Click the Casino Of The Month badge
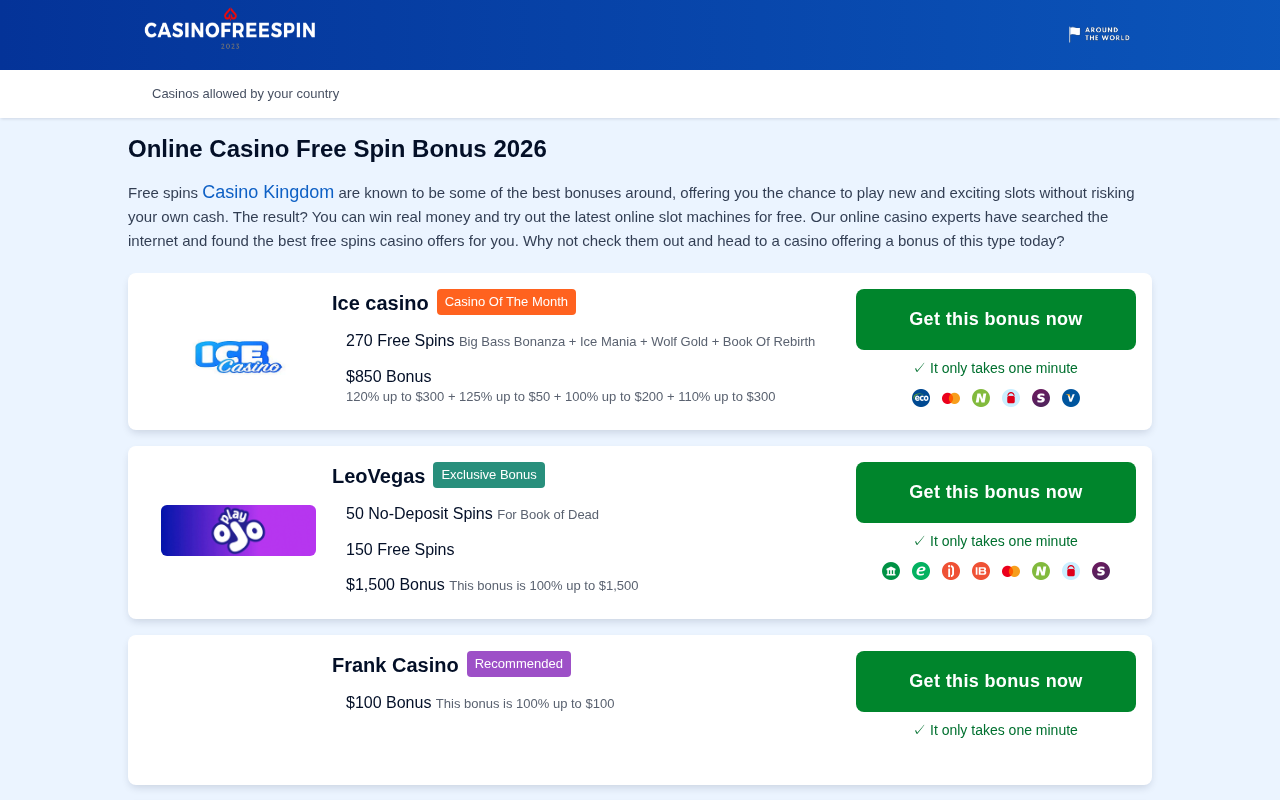Viewport: 1280px width, 800px height. [x=506, y=302]
